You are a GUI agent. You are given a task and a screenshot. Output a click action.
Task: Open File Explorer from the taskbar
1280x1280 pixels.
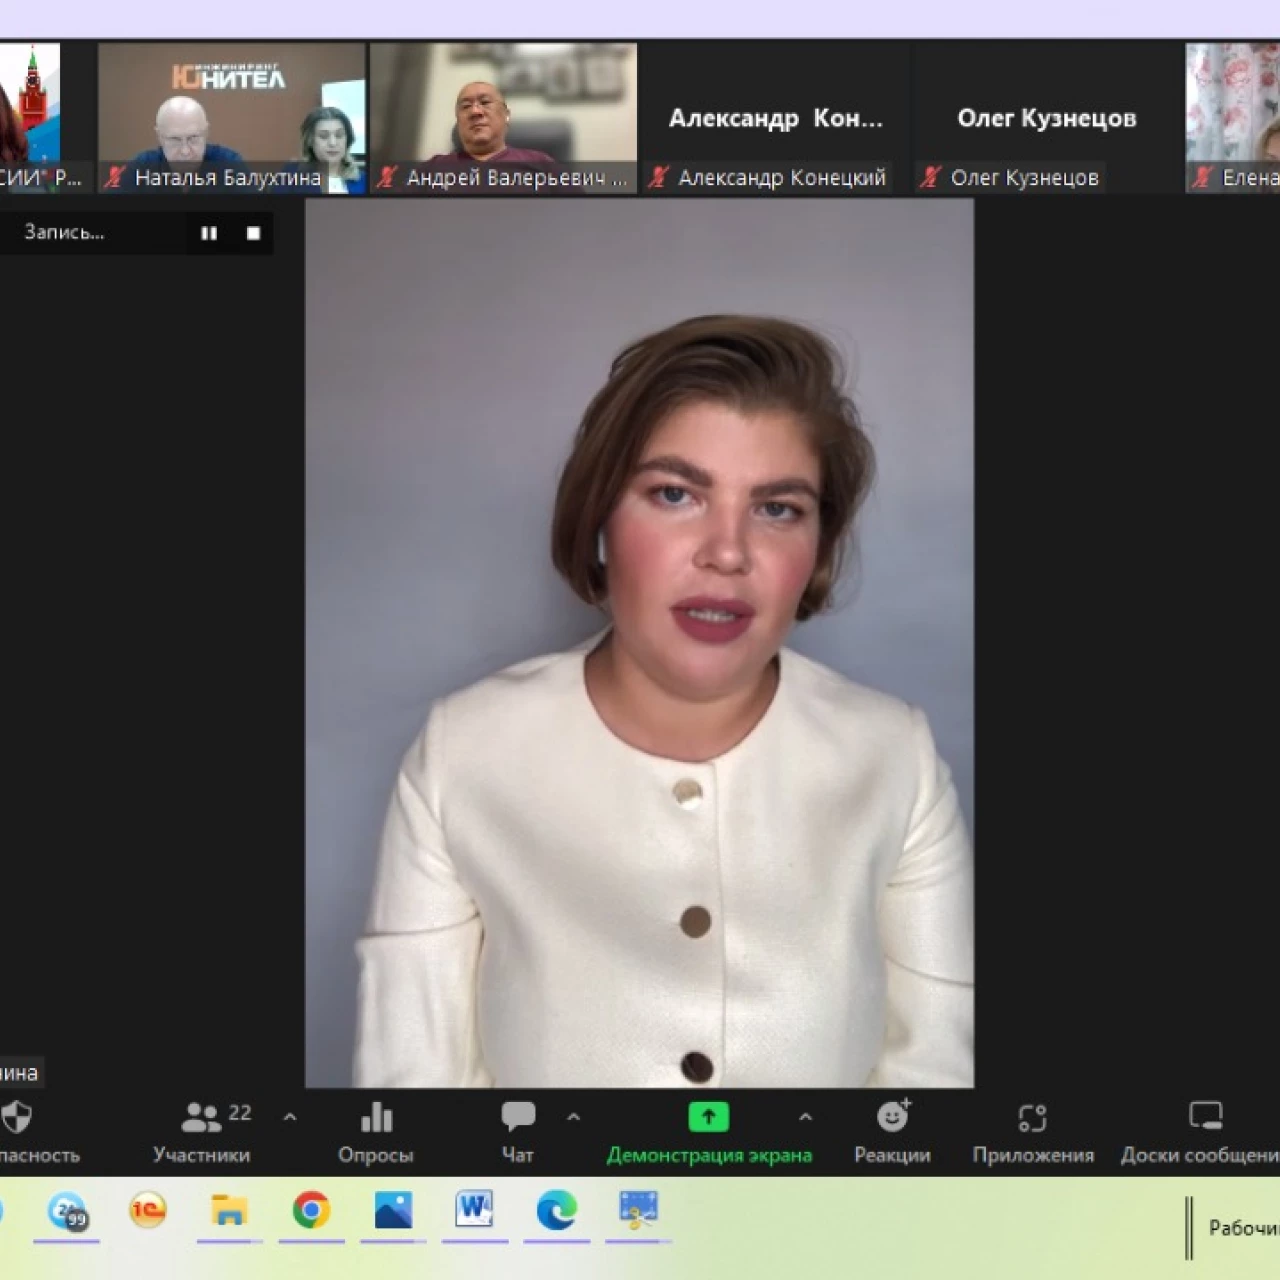[229, 1211]
